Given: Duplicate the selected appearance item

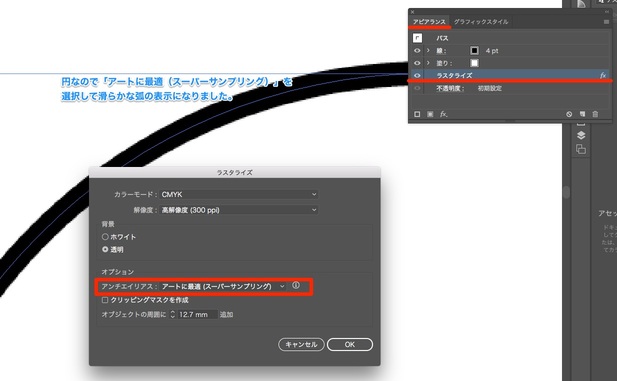Looking at the screenshot, I should coord(582,114).
